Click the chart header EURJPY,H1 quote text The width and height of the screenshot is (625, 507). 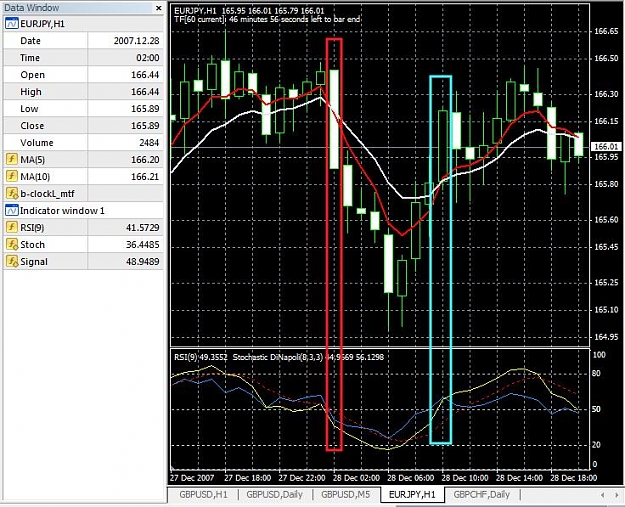click(x=249, y=11)
